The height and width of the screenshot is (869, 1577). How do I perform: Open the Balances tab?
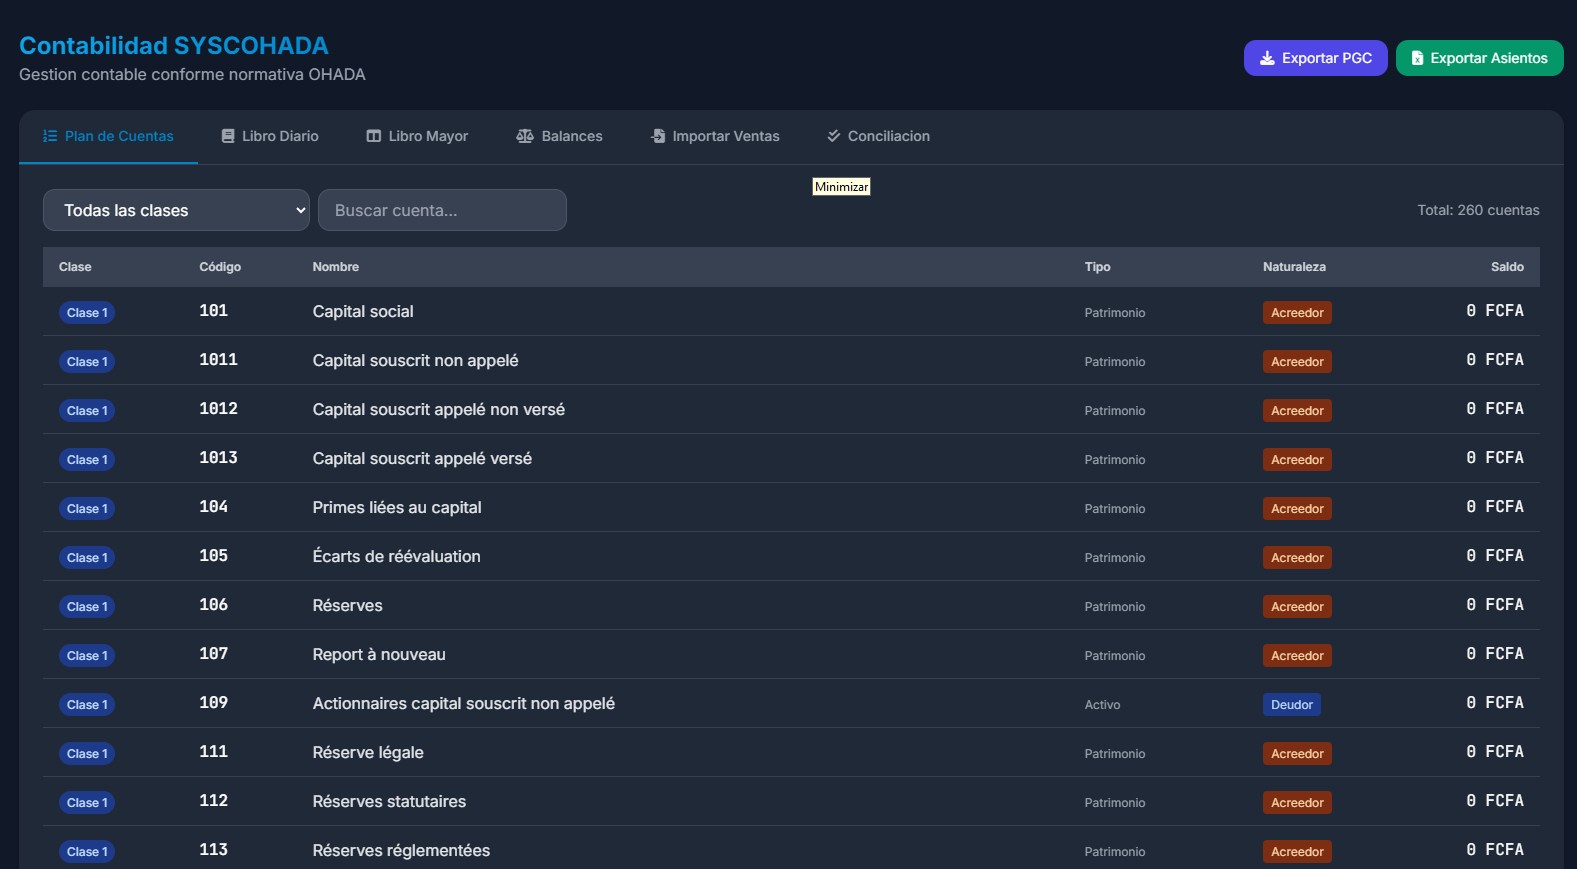559,136
